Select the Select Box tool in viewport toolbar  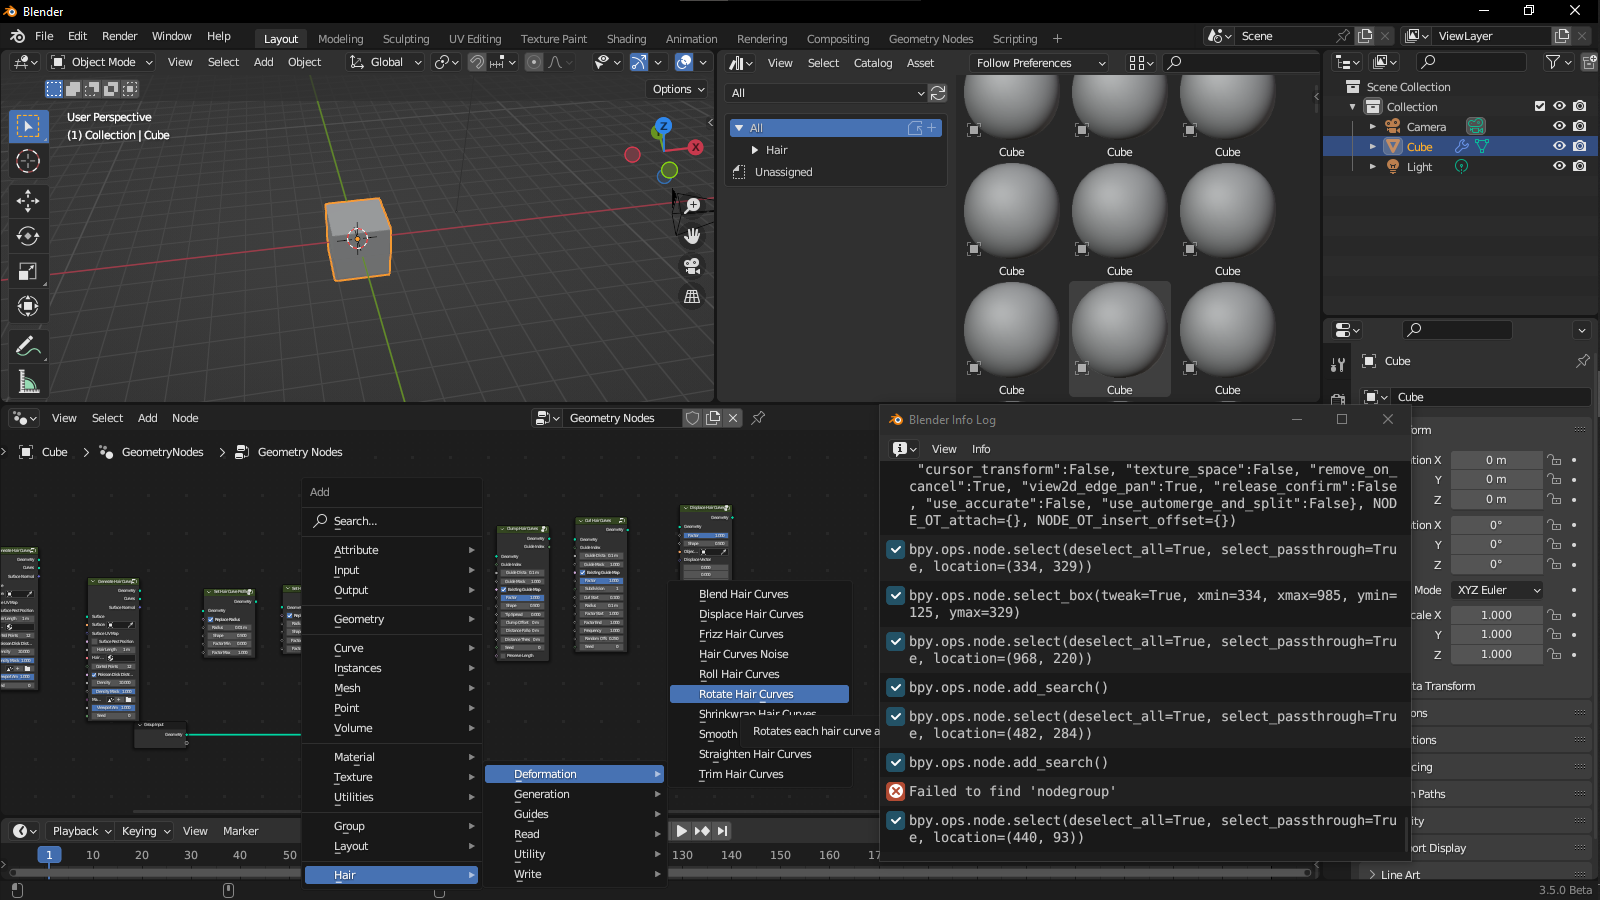coord(28,126)
